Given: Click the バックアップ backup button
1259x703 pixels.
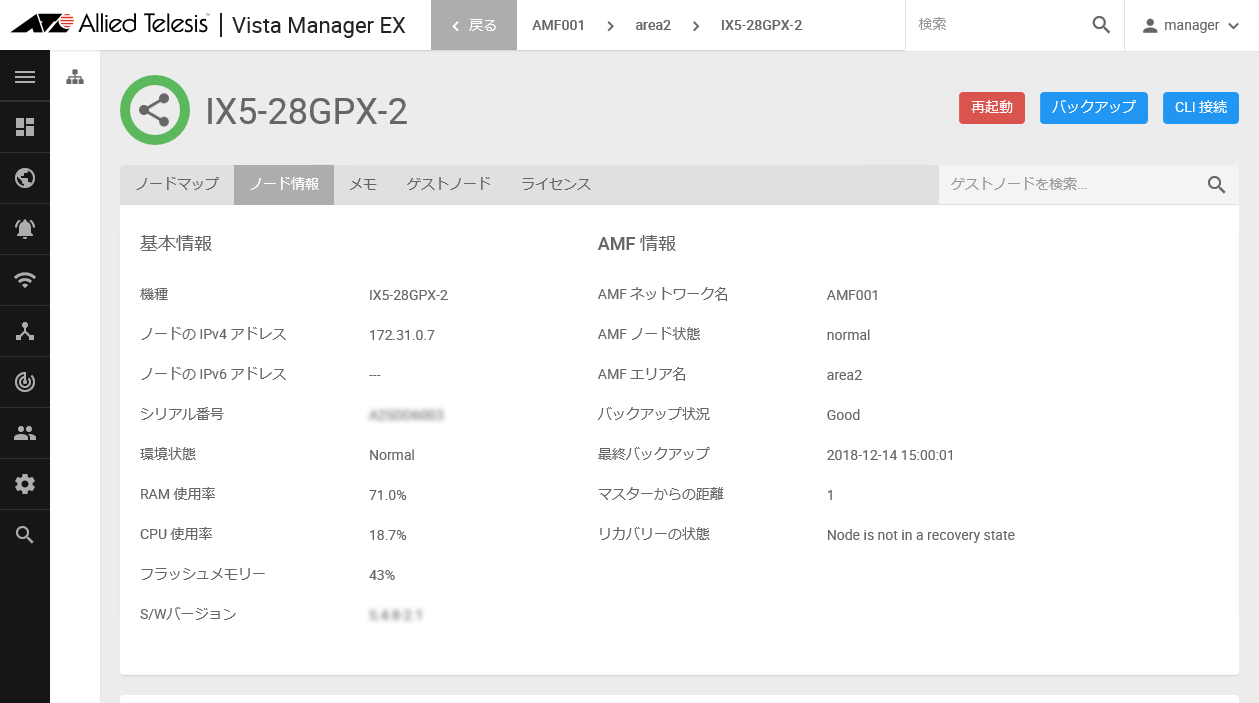Looking at the screenshot, I should pos(1094,108).
